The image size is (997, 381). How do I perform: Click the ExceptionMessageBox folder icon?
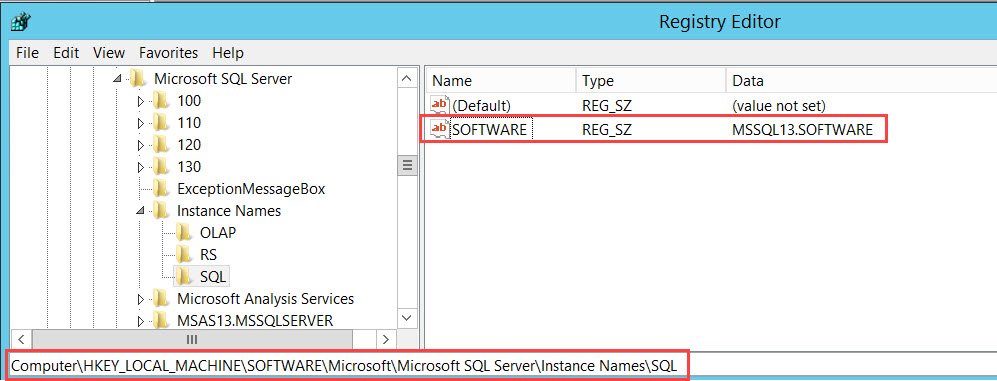pos(161,189)
